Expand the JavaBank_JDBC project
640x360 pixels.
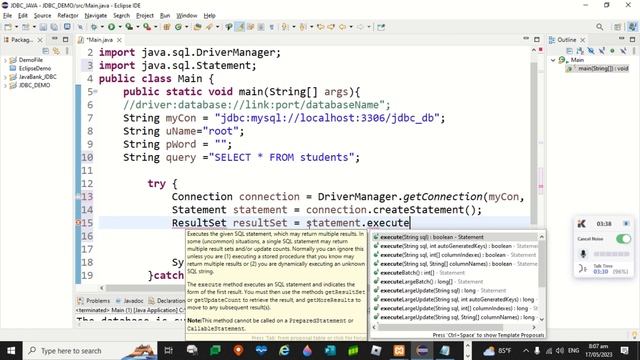coord(5,77)
